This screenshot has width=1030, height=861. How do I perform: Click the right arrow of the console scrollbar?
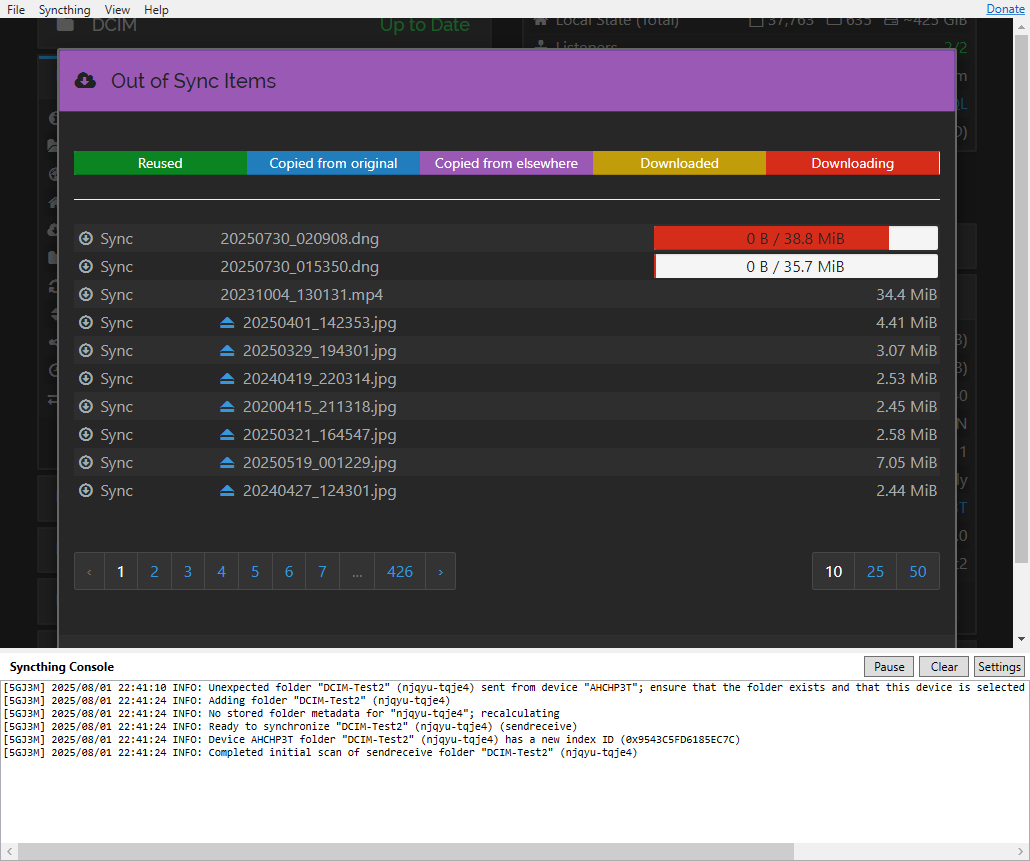tap(1021, 851)
